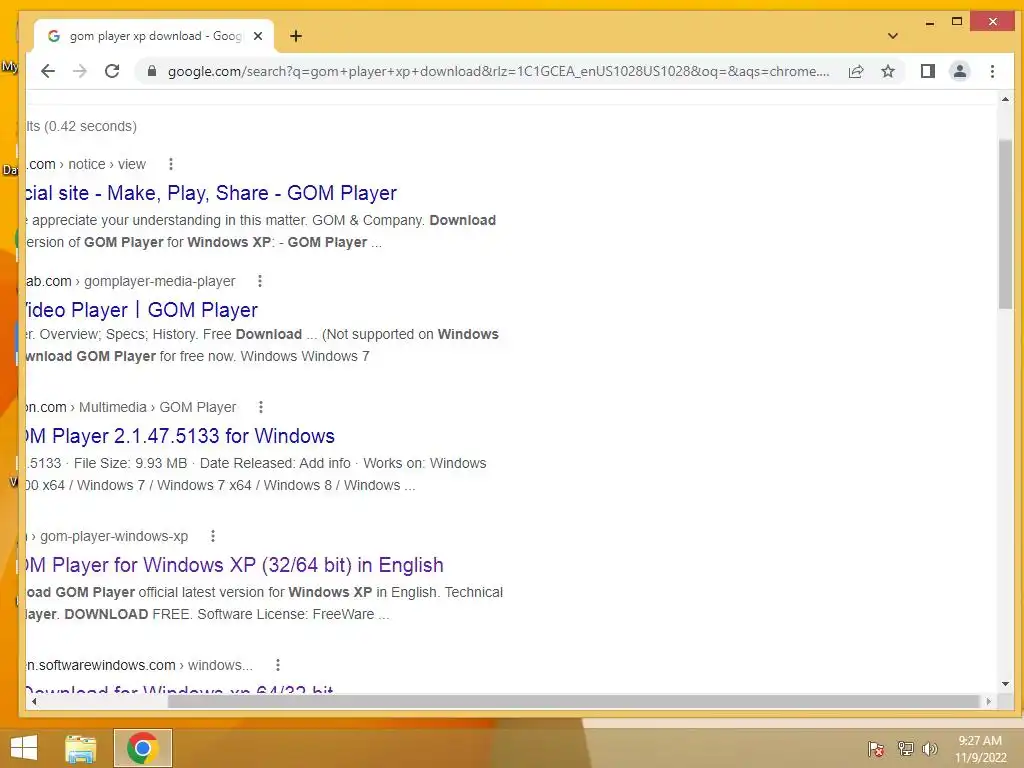Open the Video Player | GOM Player link
This screenshot has width=1024, height=768.
click(142, 310)
